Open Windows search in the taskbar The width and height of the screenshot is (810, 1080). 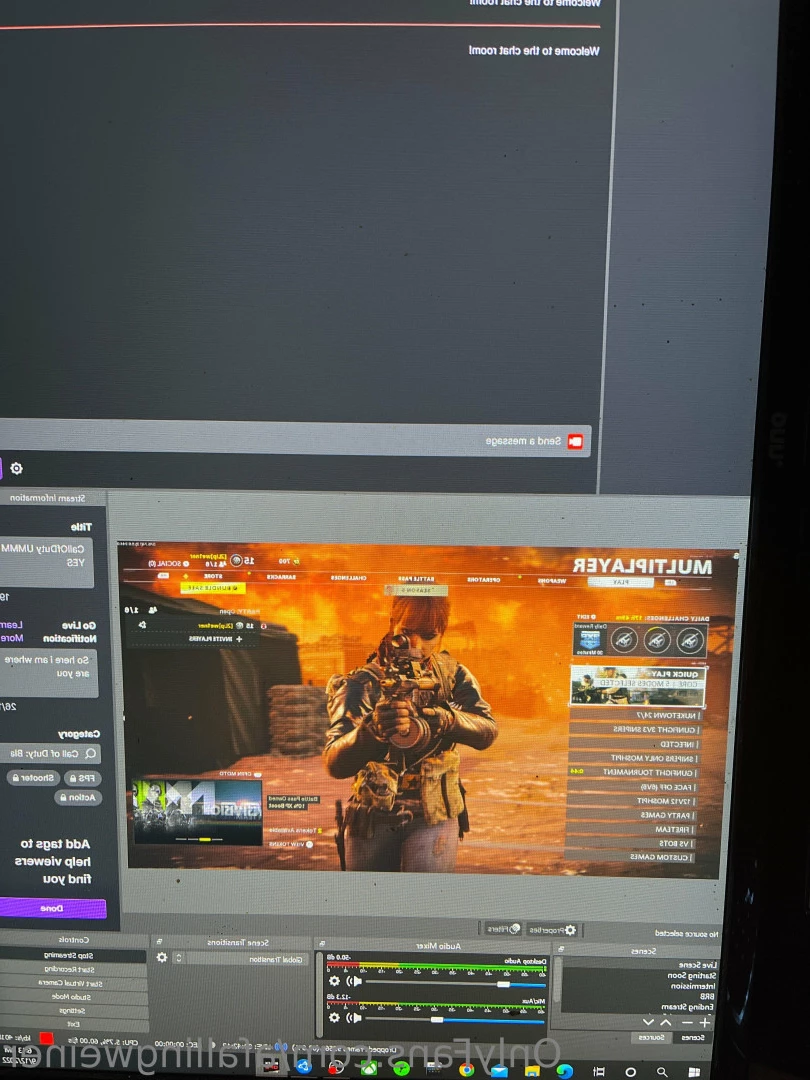662,1072
